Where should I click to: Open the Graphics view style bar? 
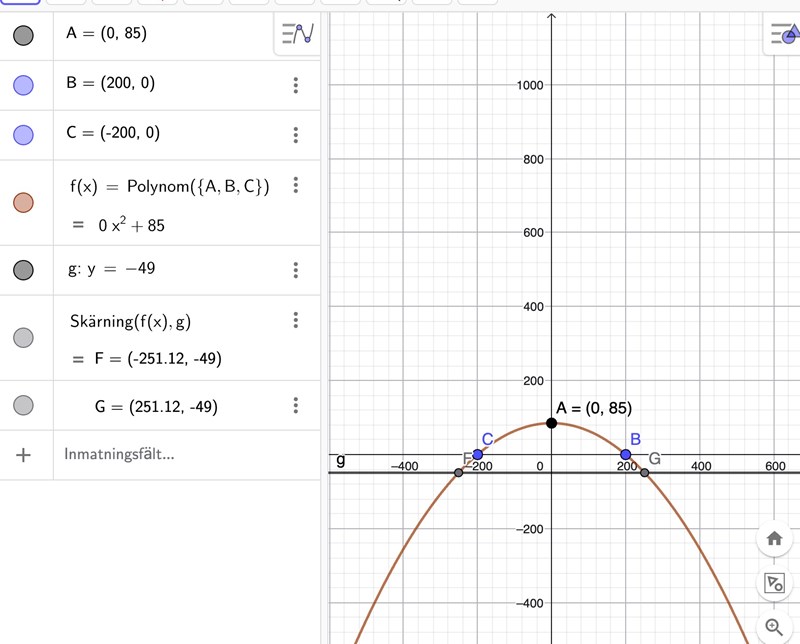pyautogui.click(x=783, y=35)
